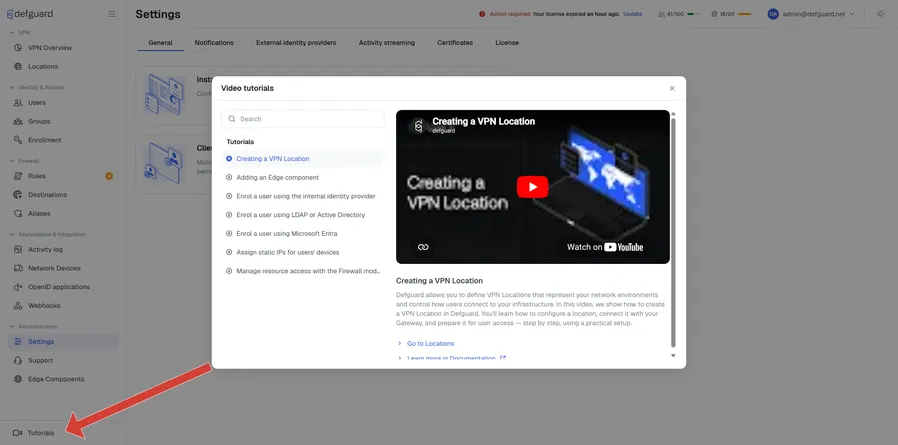Select Enrol user using internal identity provider
Screen dimensions: 898x445
coord(303,196)
